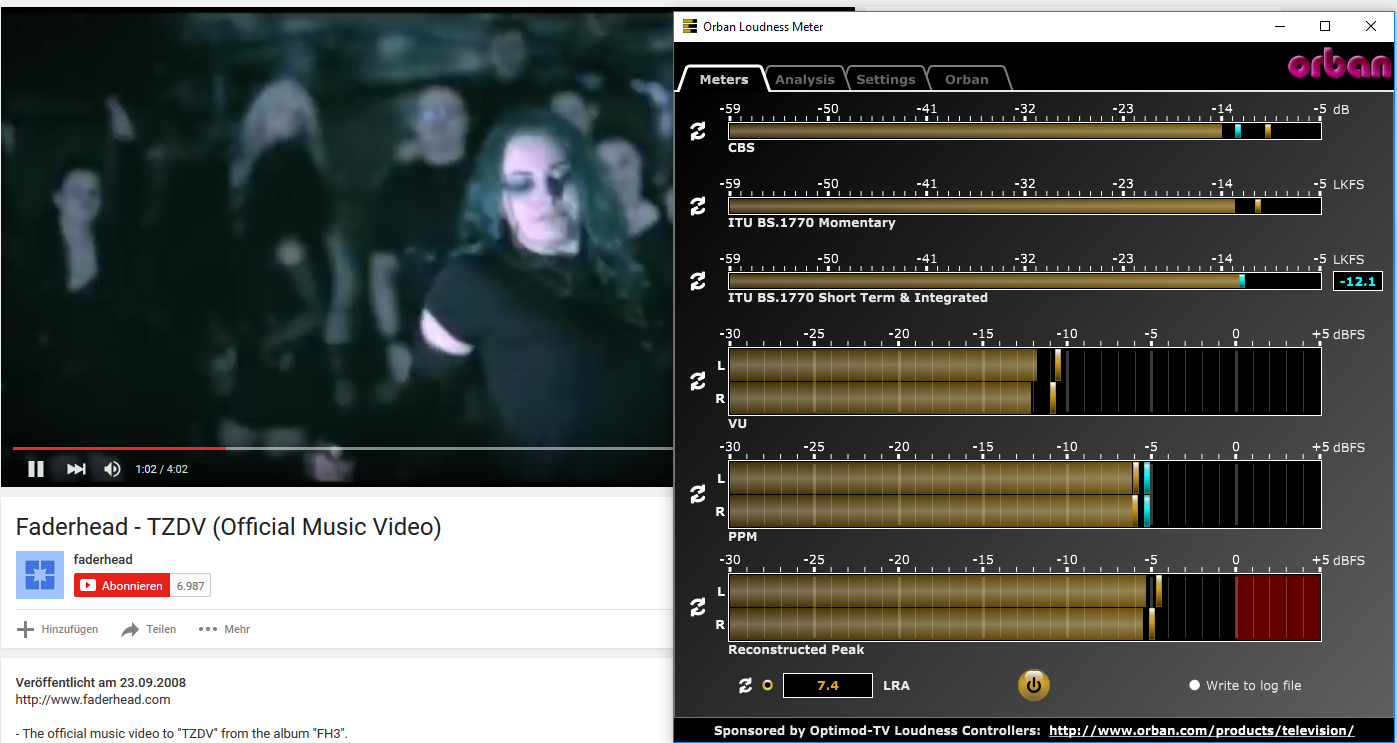The image size is (1397, 743).
Task: Reset the Reconstructed Peak meter refresh icon
Action: tap(698, 607)
